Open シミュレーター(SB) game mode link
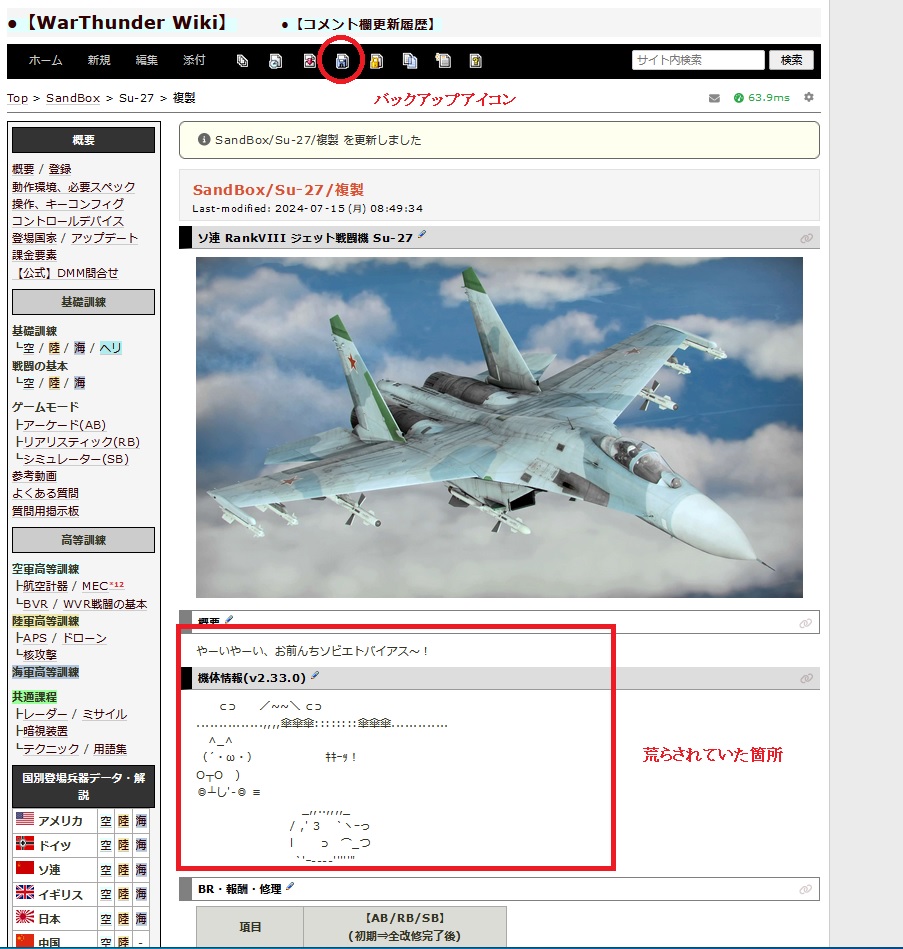The width and height of the screenshot is (903, 949). [76, 459]
